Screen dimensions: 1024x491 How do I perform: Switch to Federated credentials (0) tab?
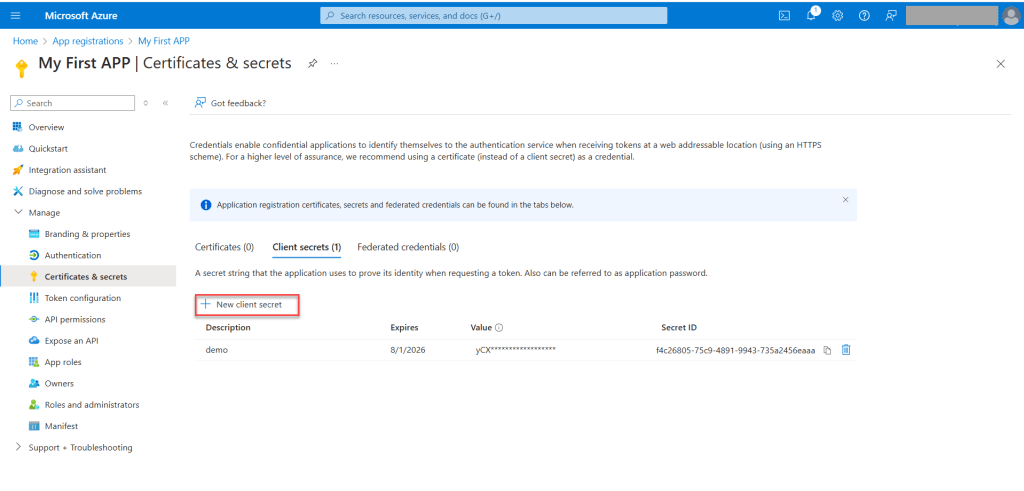[408, 247]
